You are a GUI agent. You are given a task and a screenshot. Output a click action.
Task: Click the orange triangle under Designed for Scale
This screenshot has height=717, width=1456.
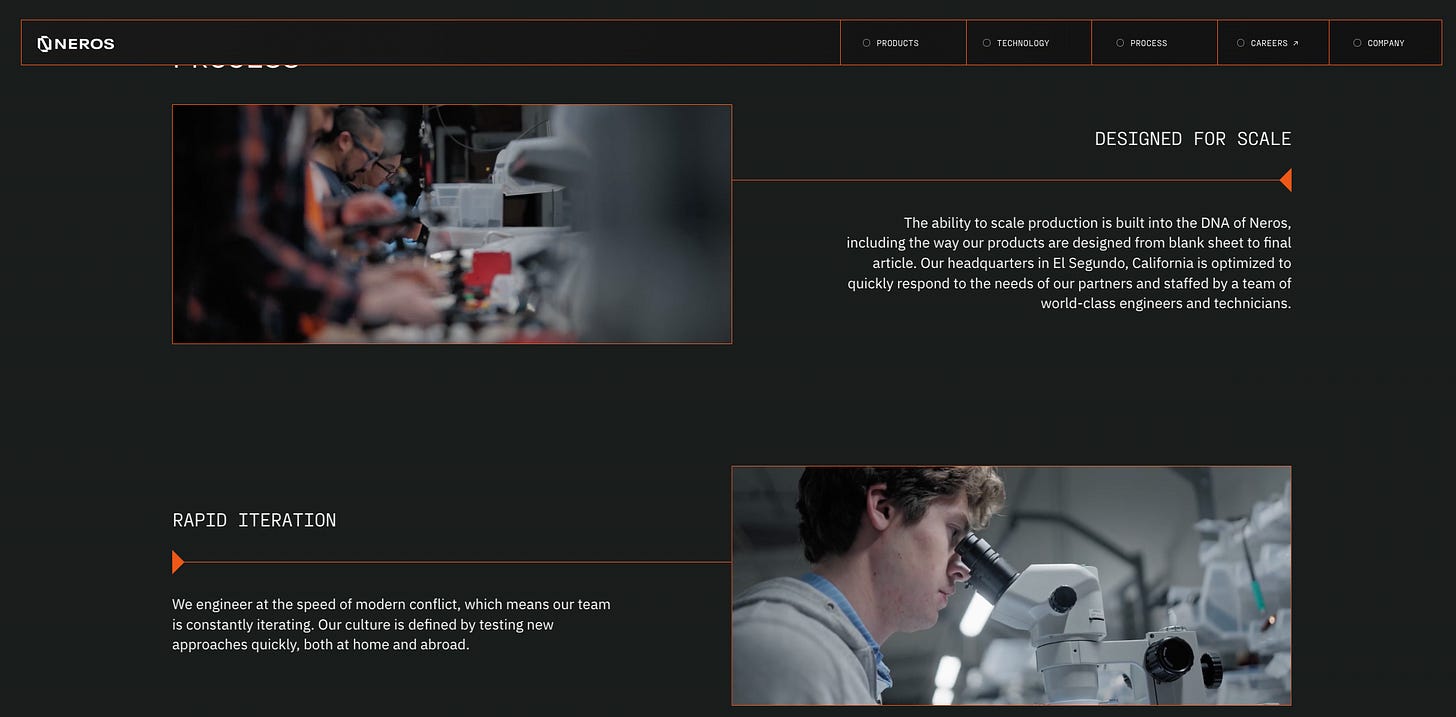coord(1286,180)
